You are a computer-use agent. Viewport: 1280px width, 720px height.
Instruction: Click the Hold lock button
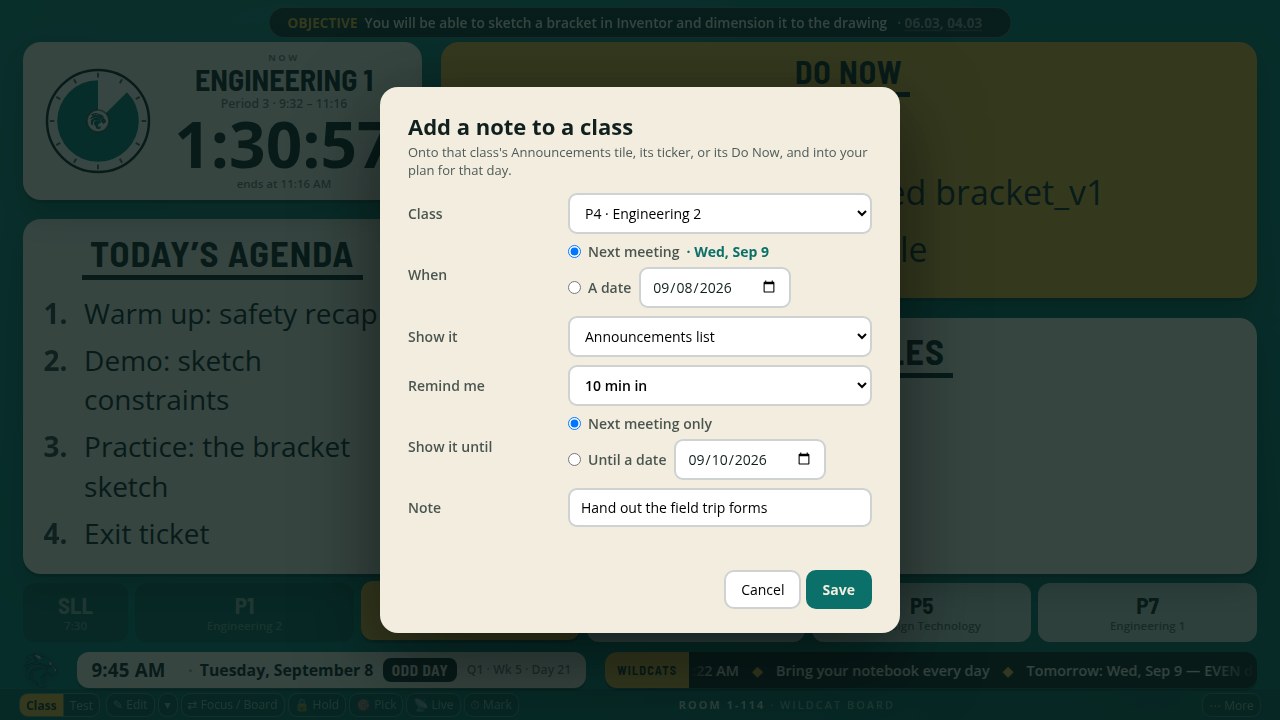point(317,705)
